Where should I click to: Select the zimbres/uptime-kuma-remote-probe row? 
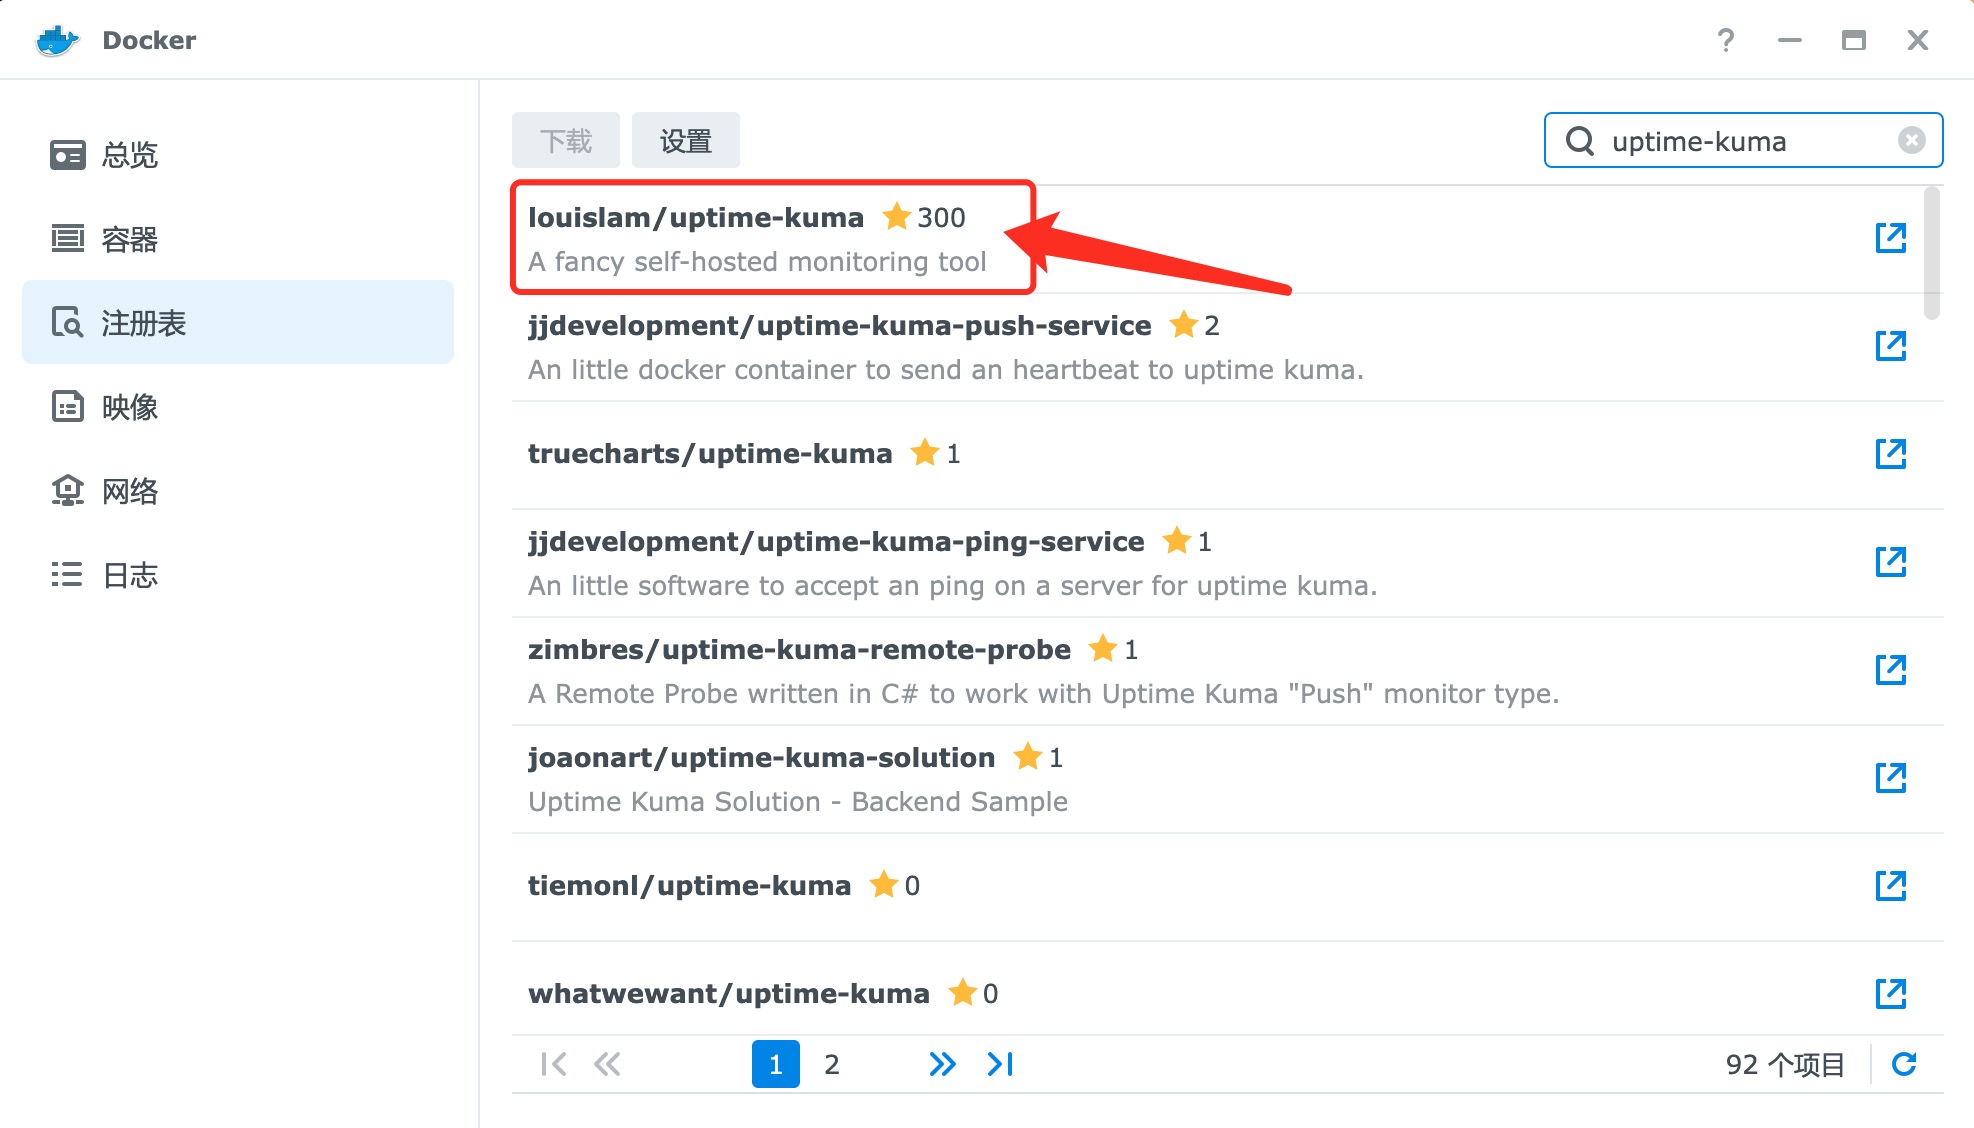1228,671
